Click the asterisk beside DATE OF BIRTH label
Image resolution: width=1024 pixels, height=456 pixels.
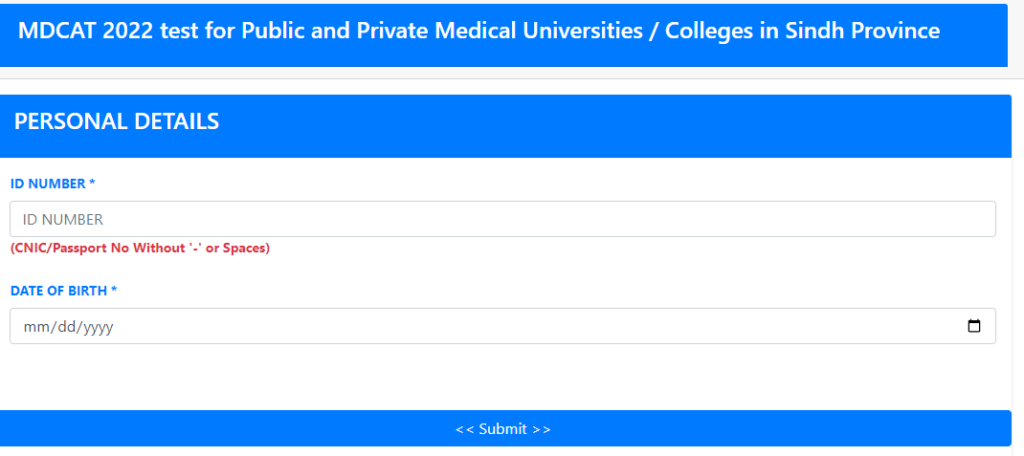tap(114, 291)
